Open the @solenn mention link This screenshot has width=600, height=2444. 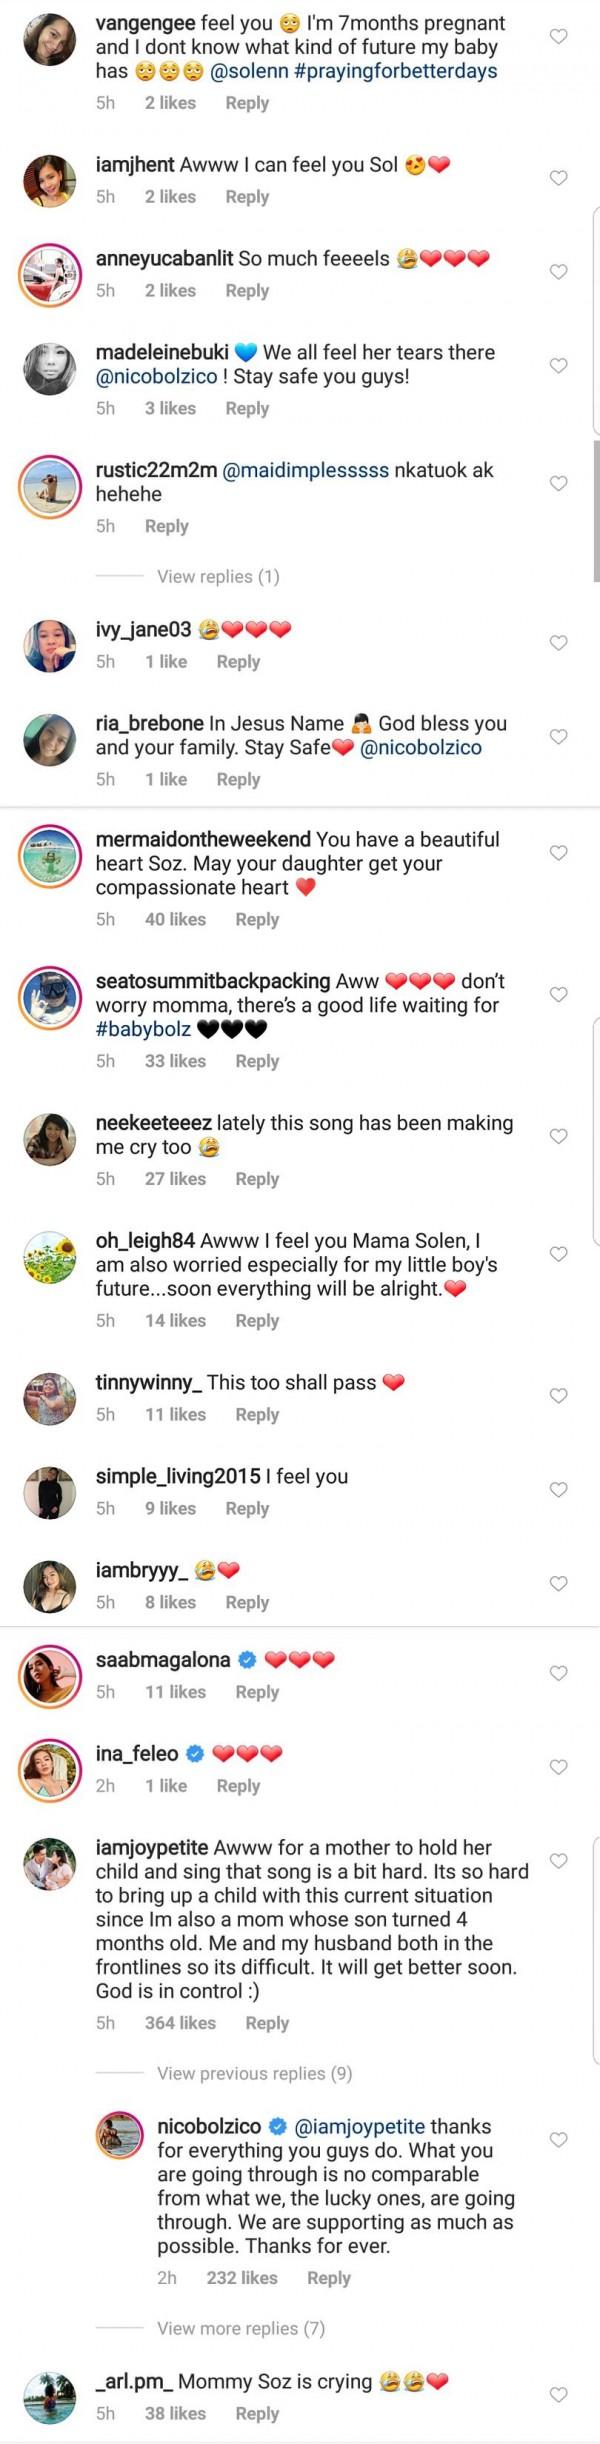pyautogui.click(x=249, y=71)
